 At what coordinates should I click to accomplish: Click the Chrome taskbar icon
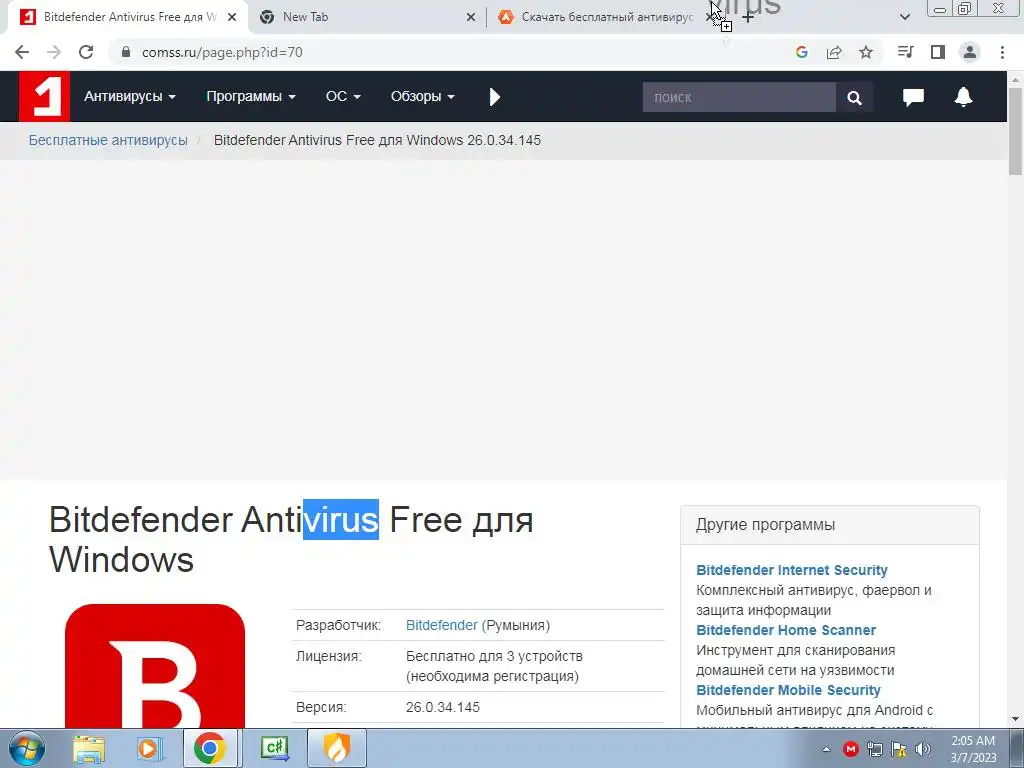click(x=210, y=748)
